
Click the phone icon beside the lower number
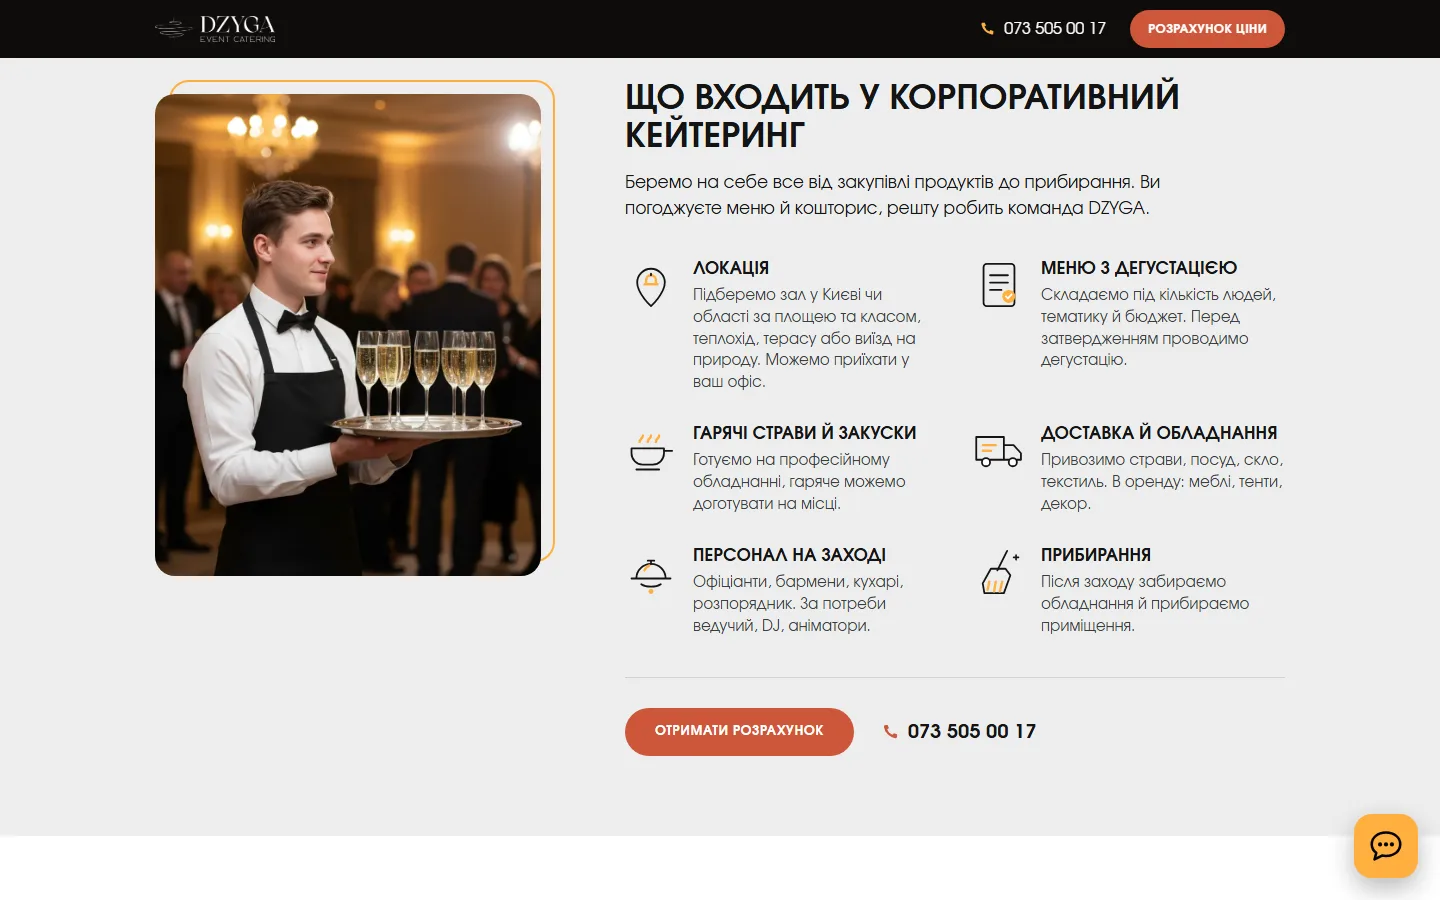tap(890, 732)
